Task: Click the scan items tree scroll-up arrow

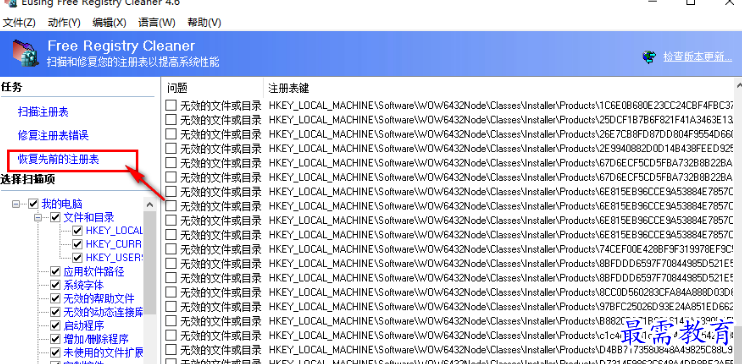Action: click(150, 204)
